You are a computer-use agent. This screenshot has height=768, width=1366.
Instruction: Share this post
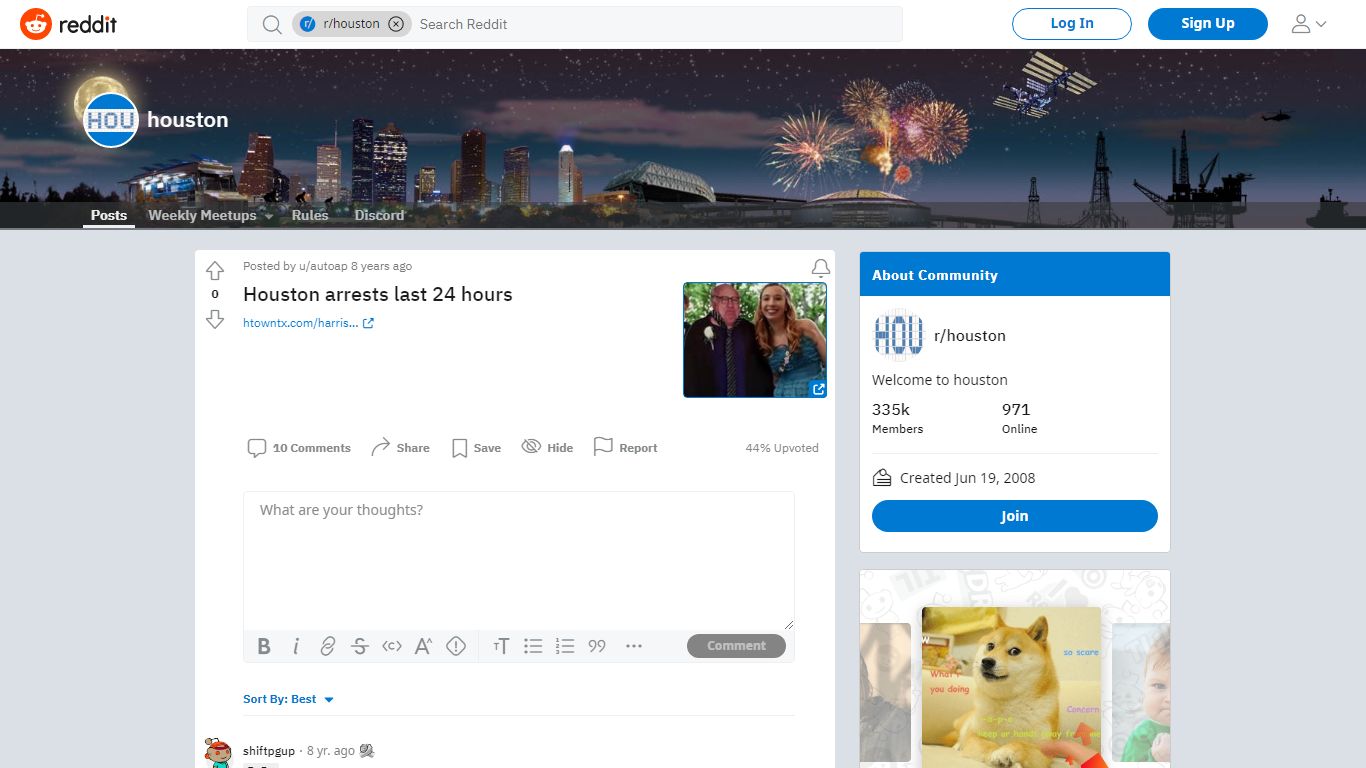click(400, 448)
